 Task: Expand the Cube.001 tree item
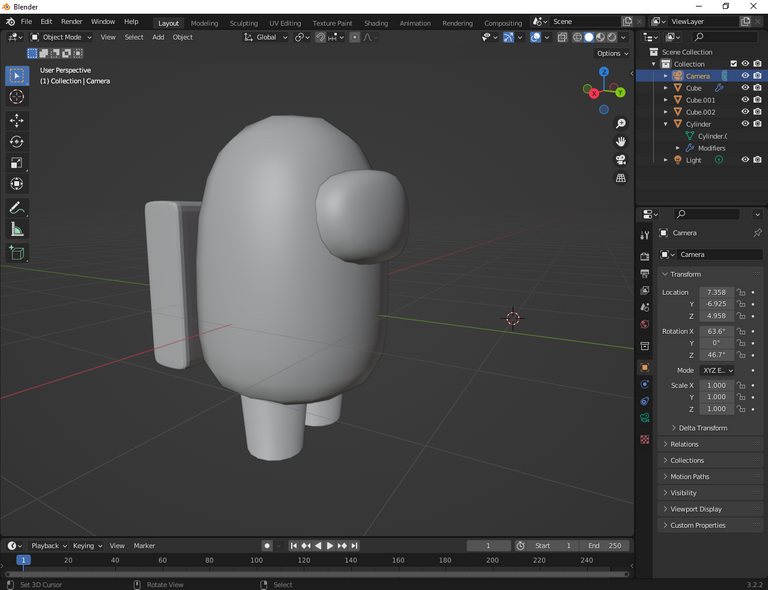click(x=665, y=100)
